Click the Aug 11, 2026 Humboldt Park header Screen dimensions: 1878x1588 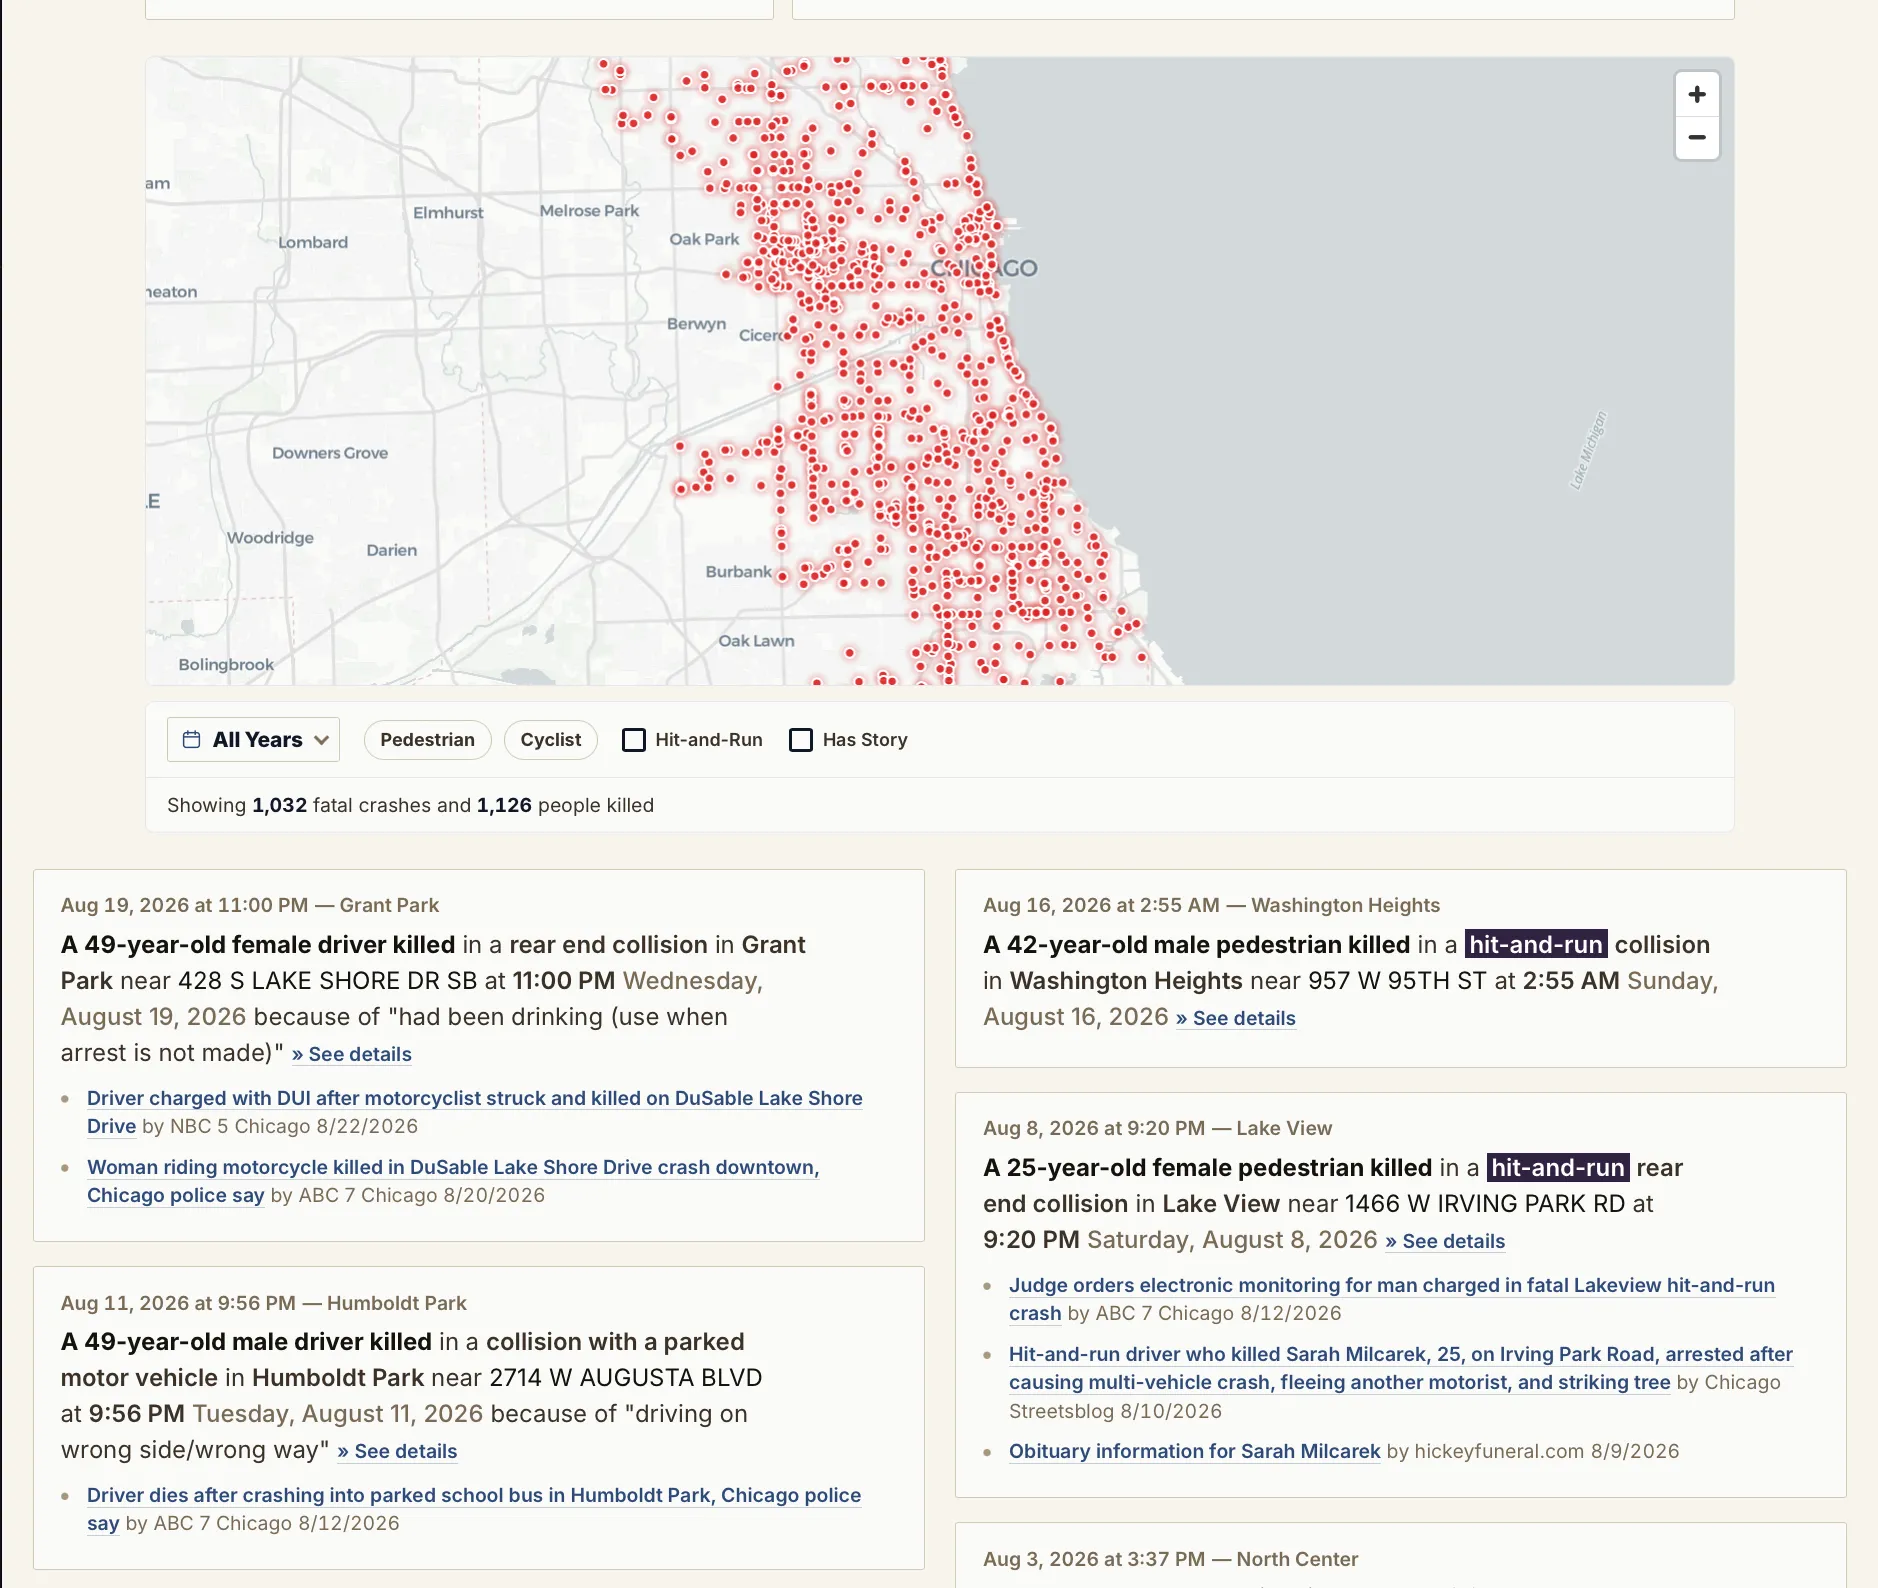click(x=263, y=1303)
